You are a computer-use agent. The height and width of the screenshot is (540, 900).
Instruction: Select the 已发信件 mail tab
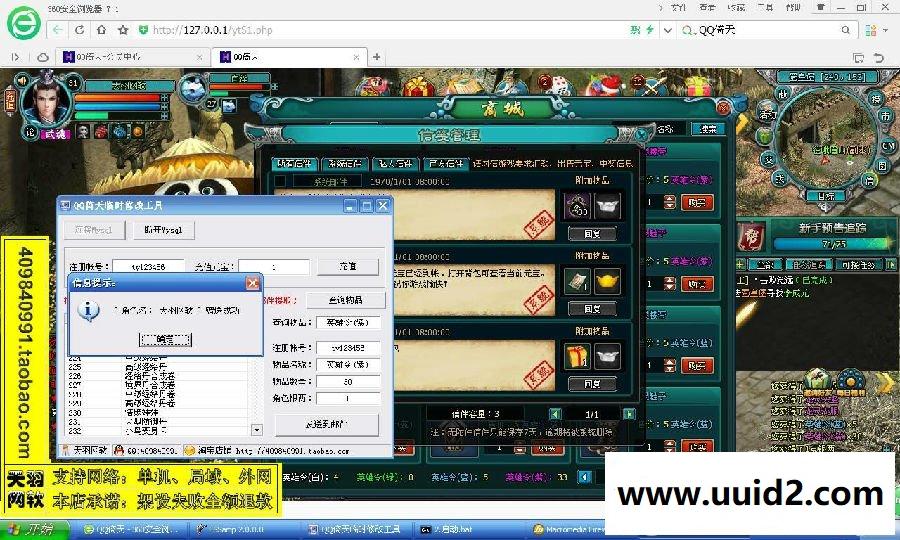pos(446,164)
